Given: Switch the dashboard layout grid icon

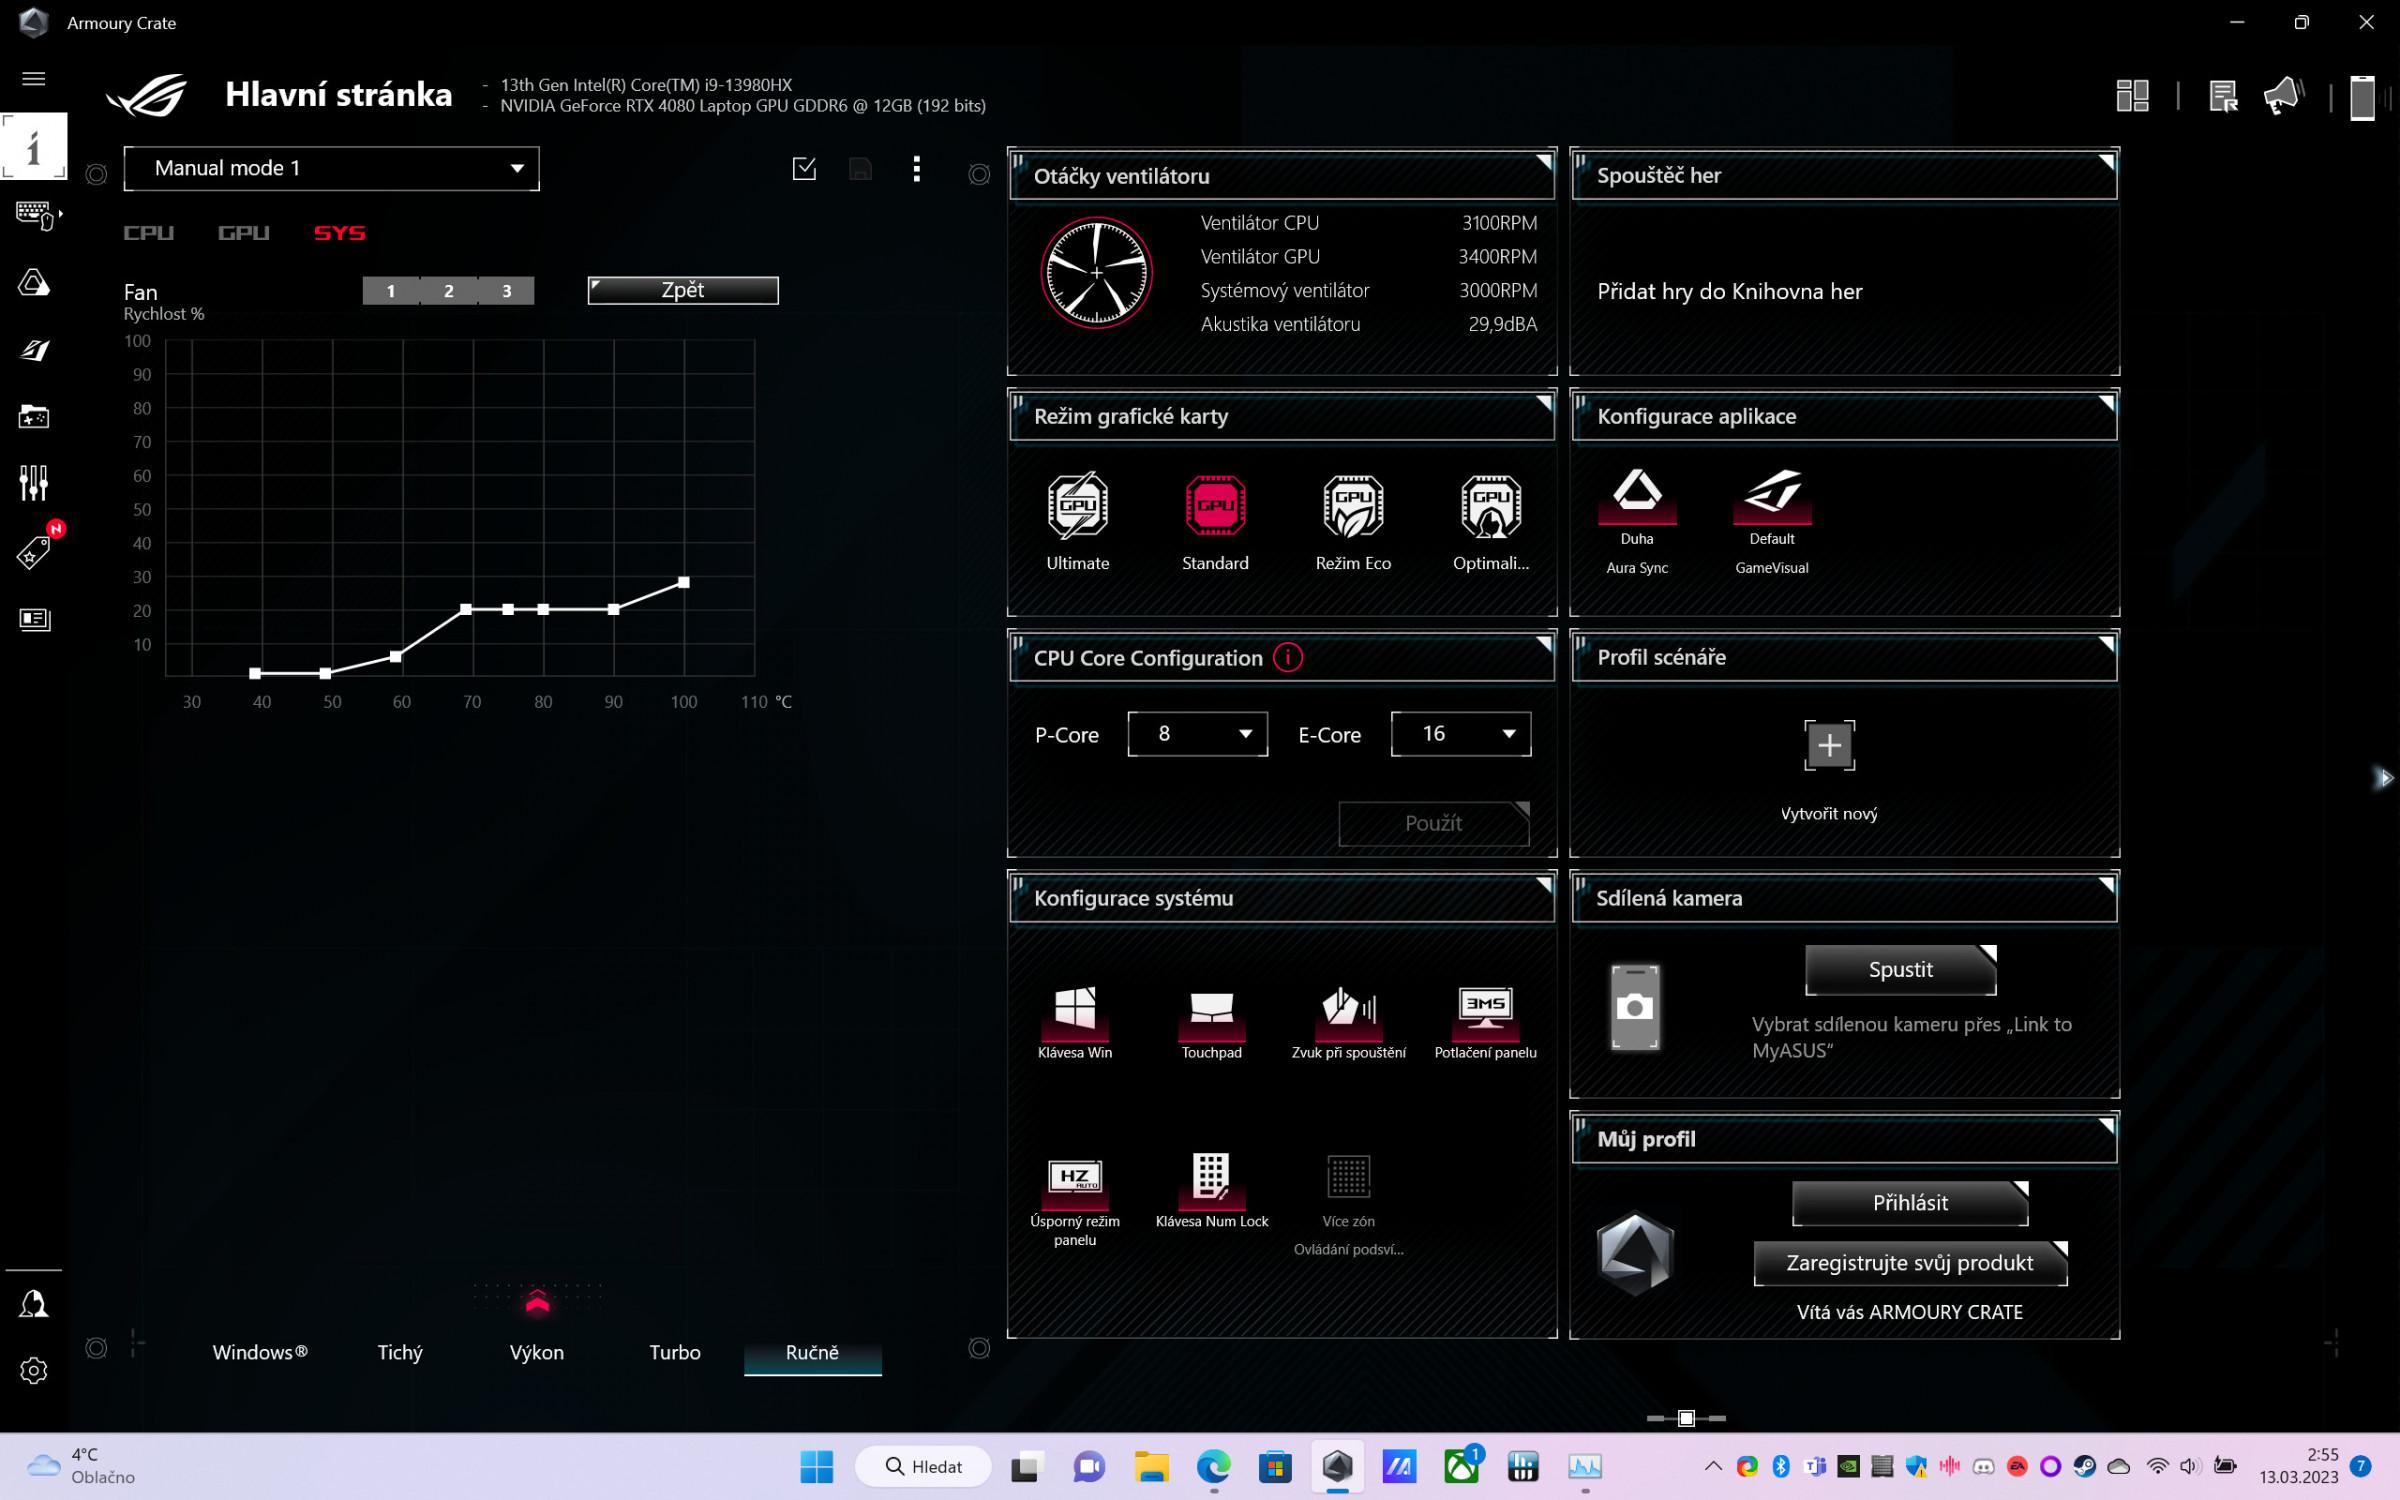Looking at the screenshot, I should (x=2132, y=96).
